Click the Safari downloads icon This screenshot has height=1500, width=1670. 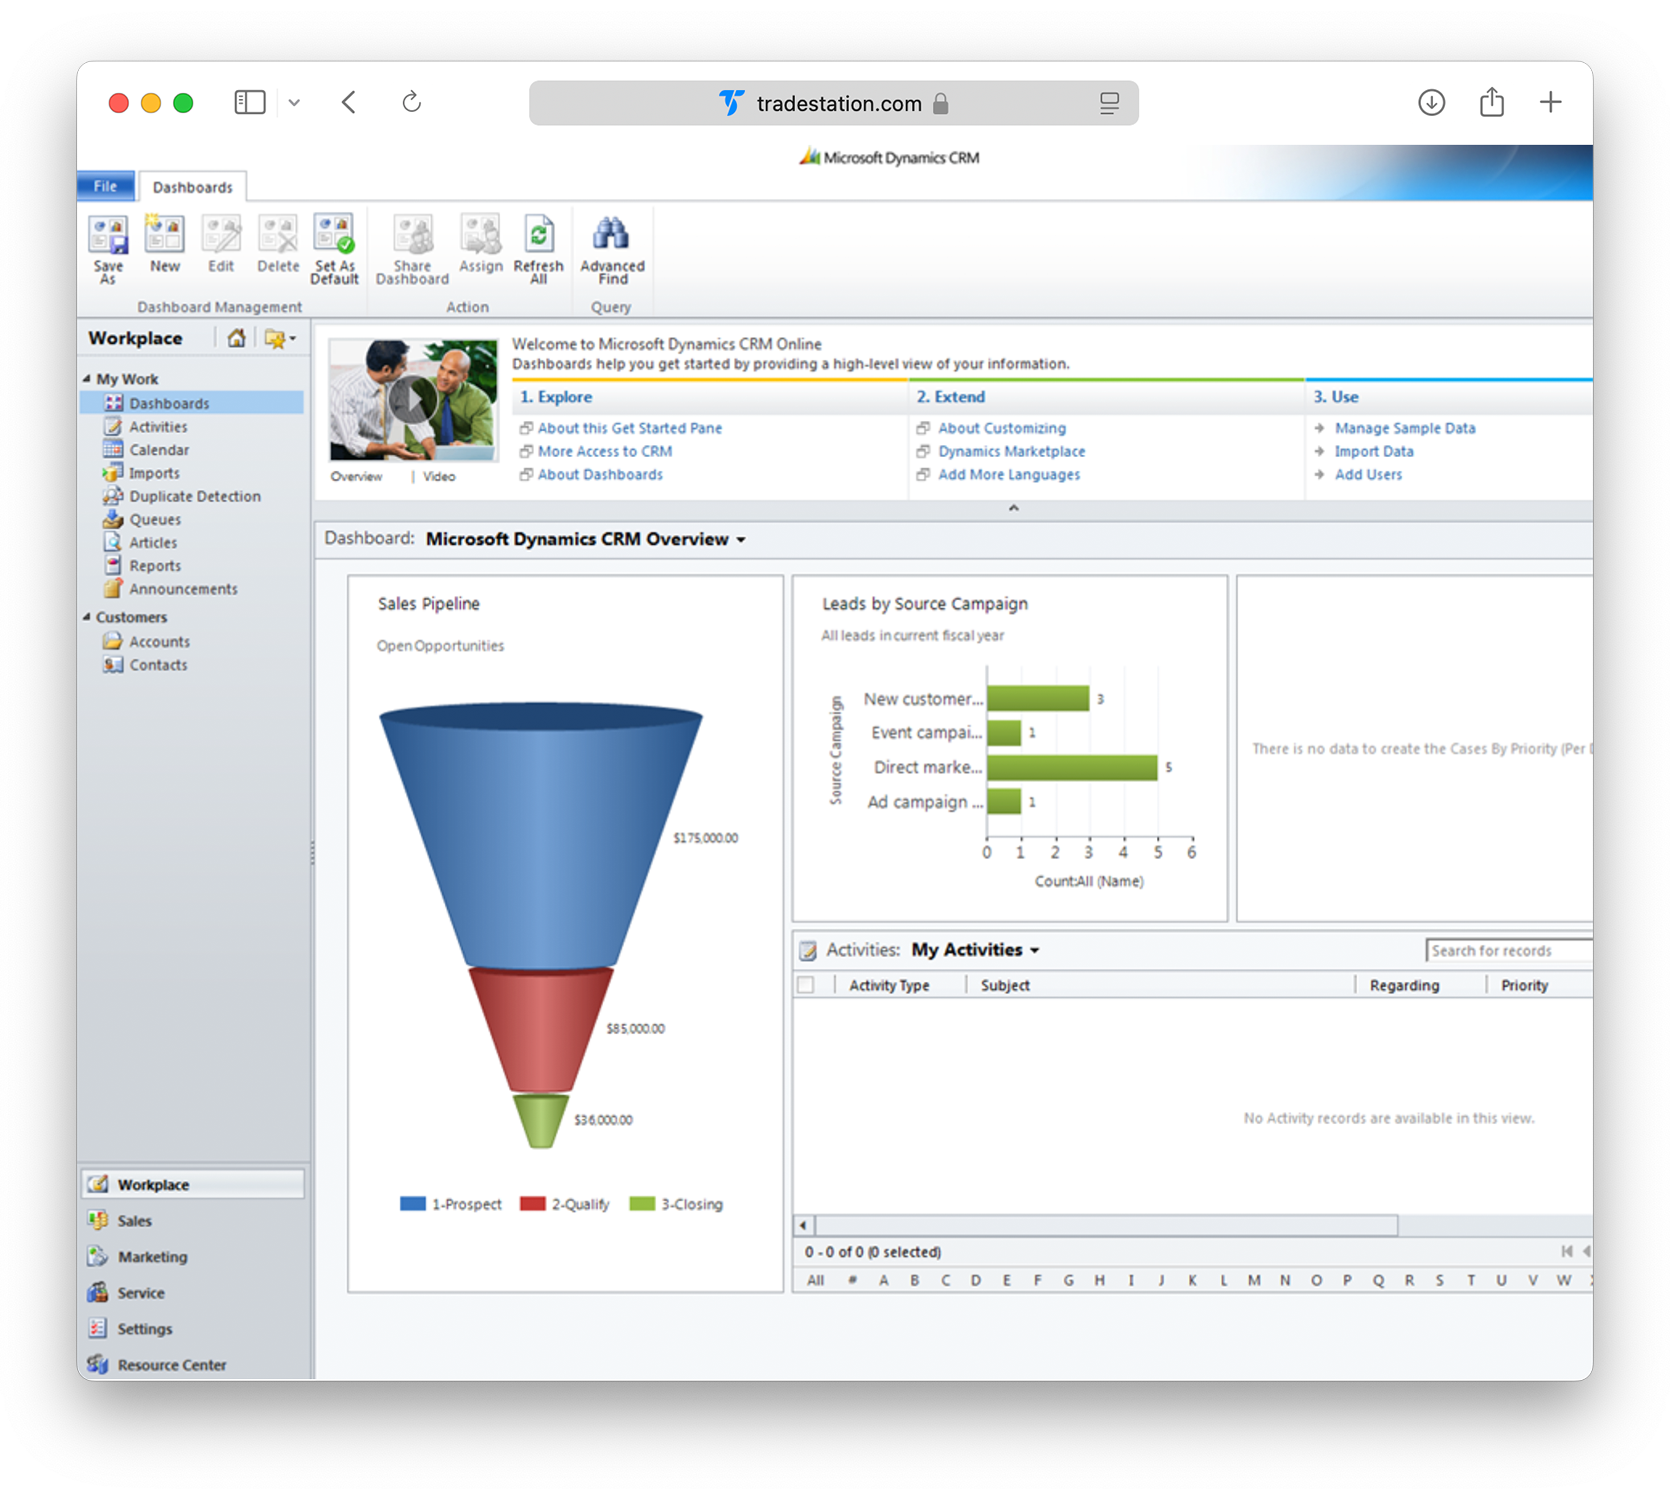click(x=1431, y=102)
